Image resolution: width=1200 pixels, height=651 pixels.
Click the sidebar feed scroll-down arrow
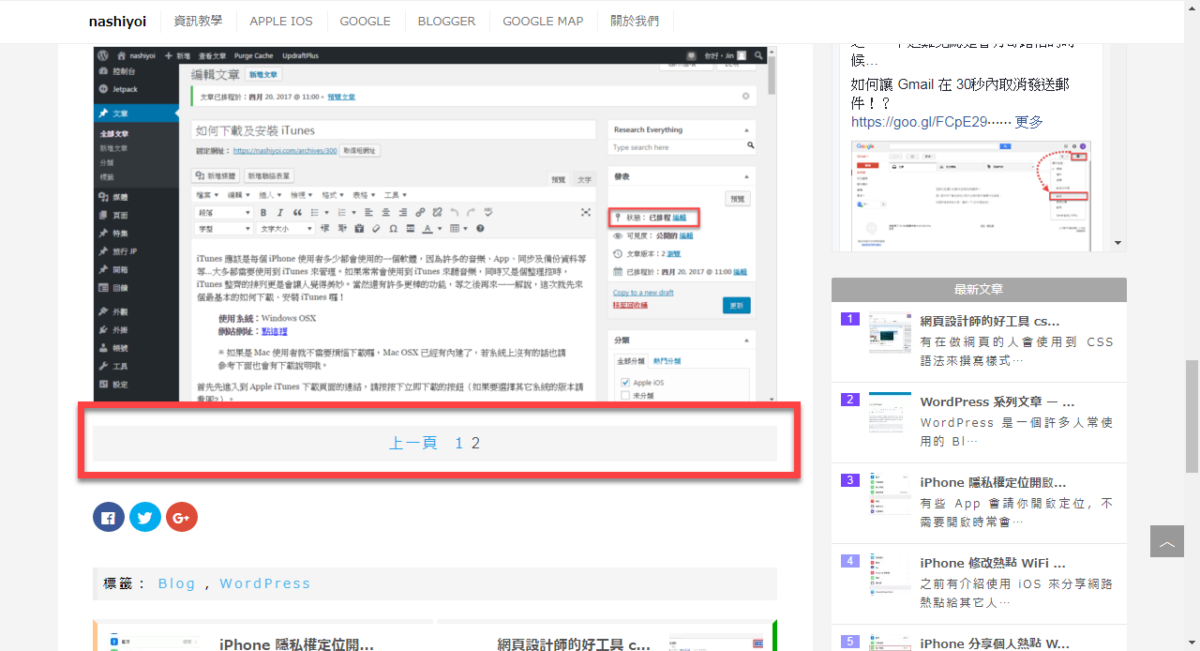pos(1119,243)
